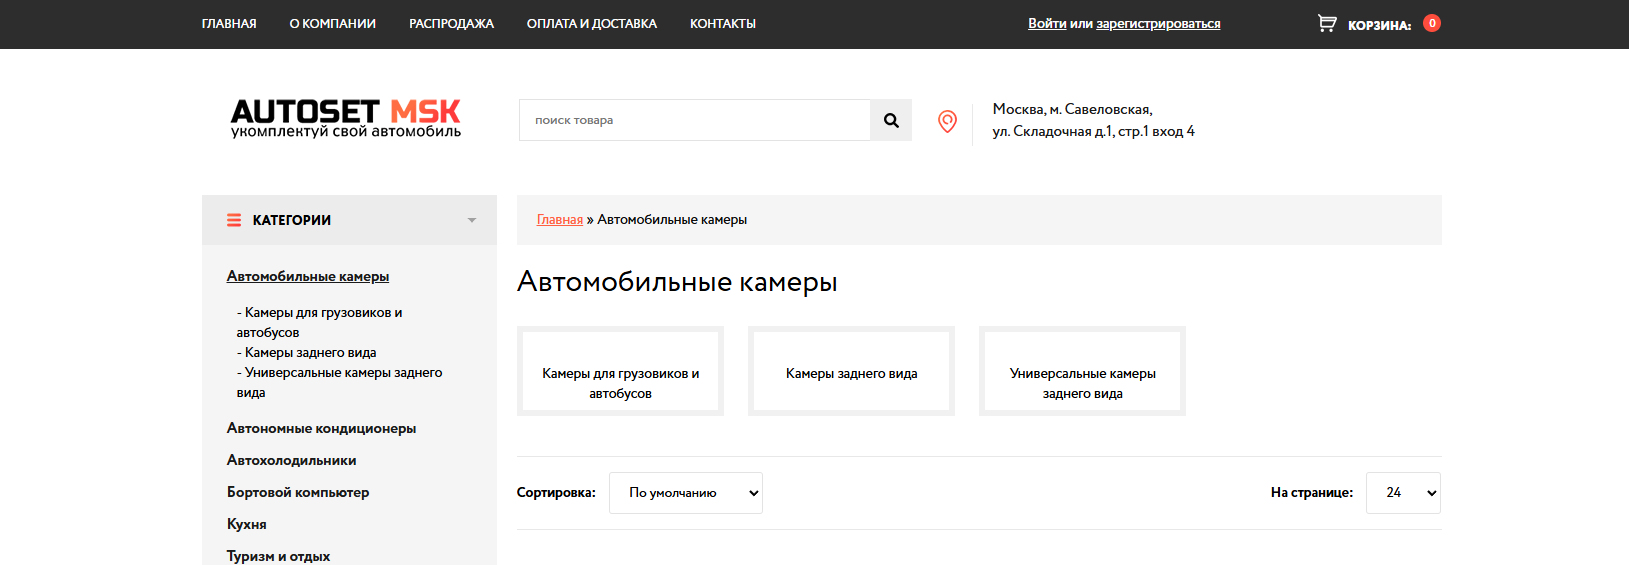1629x565 pixels.
Task: Open ОПЛАТА И ДОСТАВКА page
Action: tap(592, 24)
